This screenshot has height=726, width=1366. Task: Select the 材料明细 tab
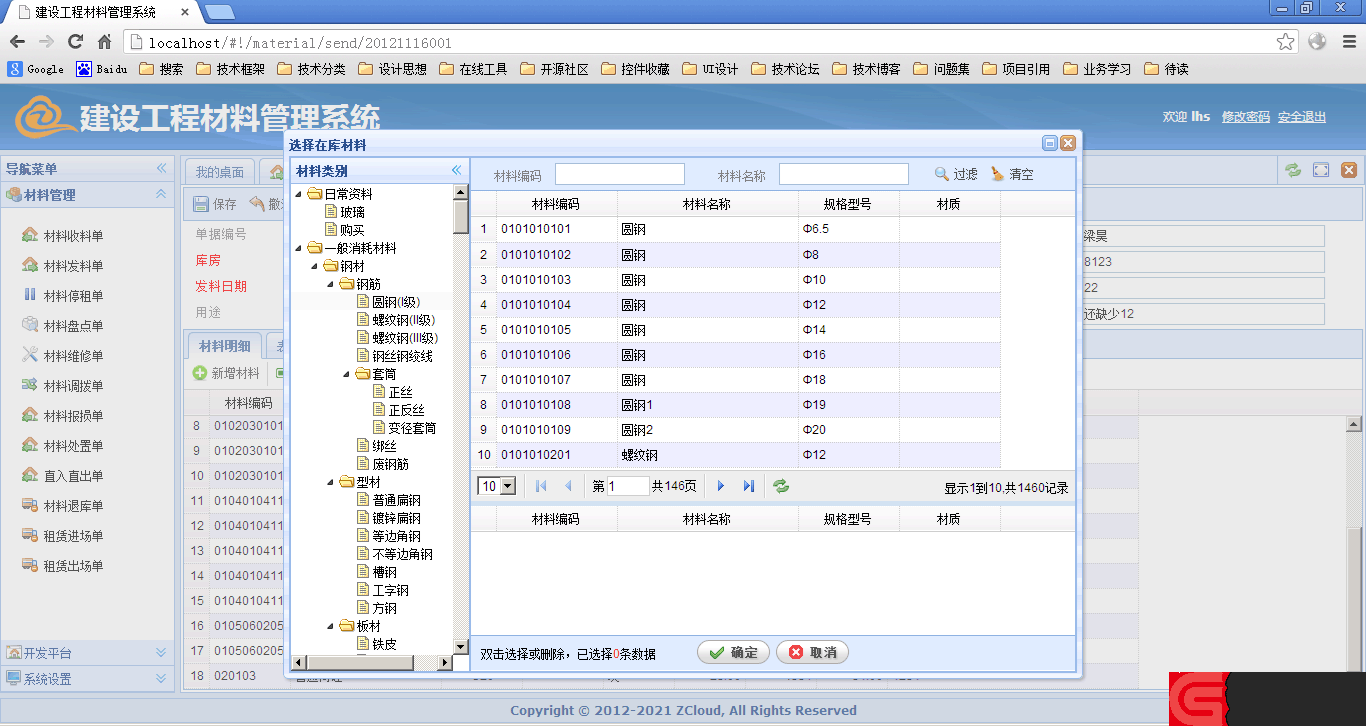225,346
